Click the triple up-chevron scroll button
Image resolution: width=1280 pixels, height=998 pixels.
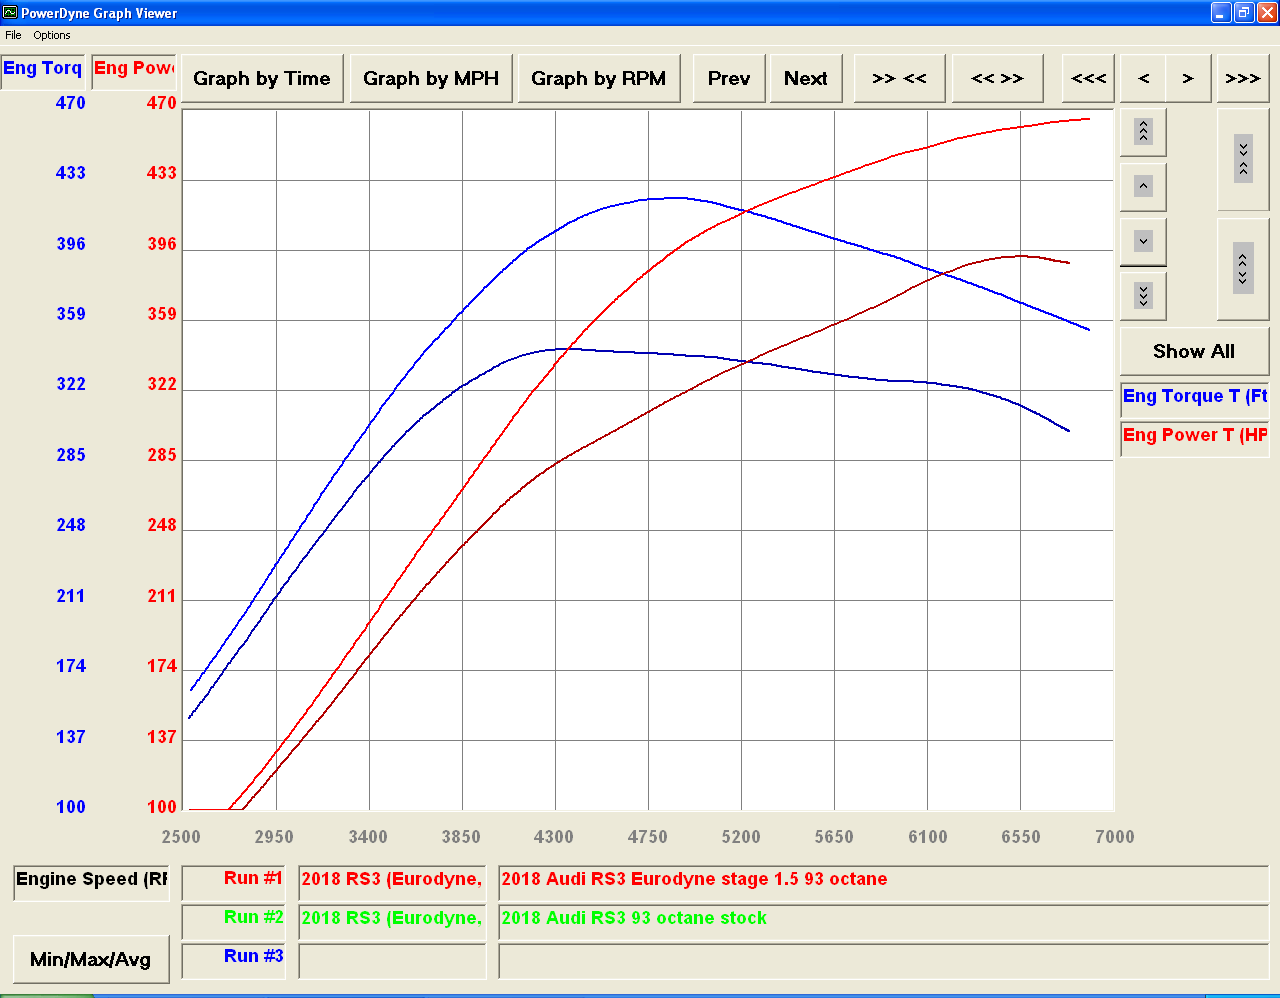[1144, 131]
